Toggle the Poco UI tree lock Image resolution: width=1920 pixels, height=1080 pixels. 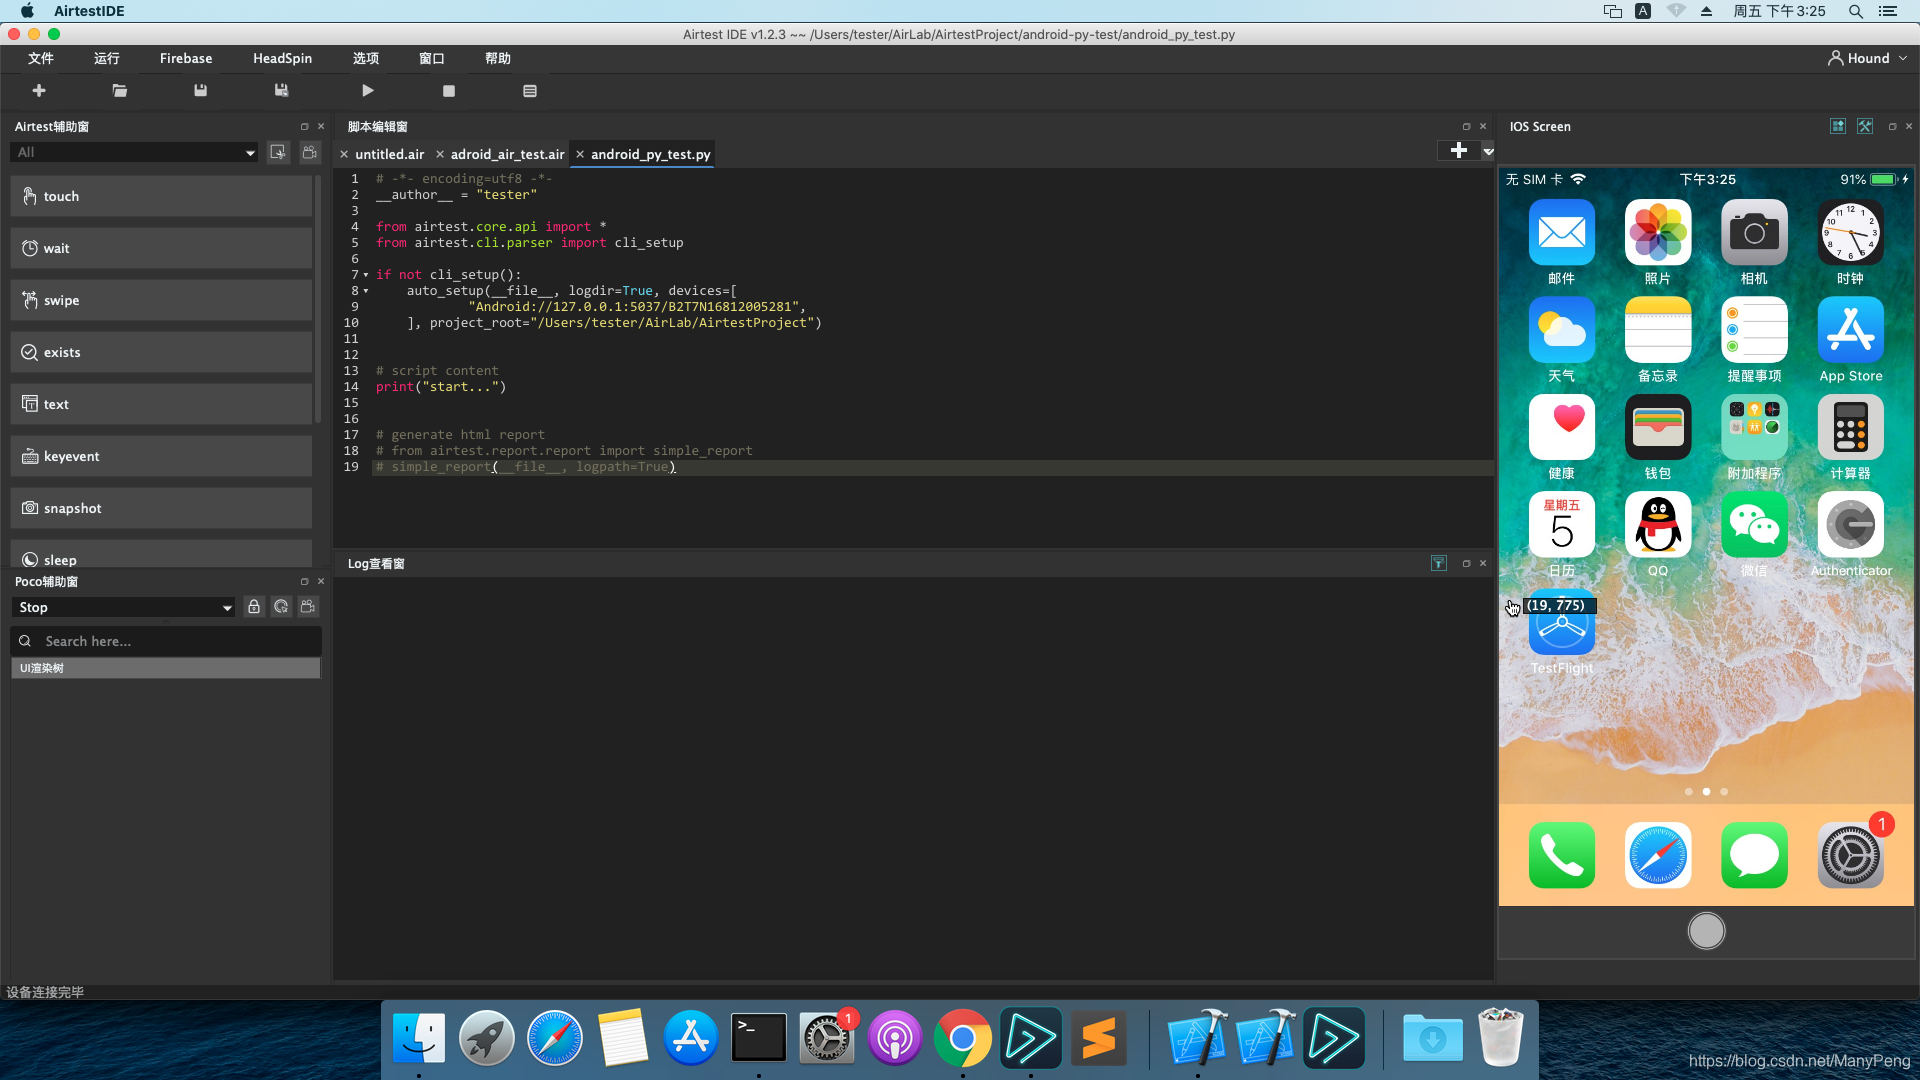pos(254,607)
